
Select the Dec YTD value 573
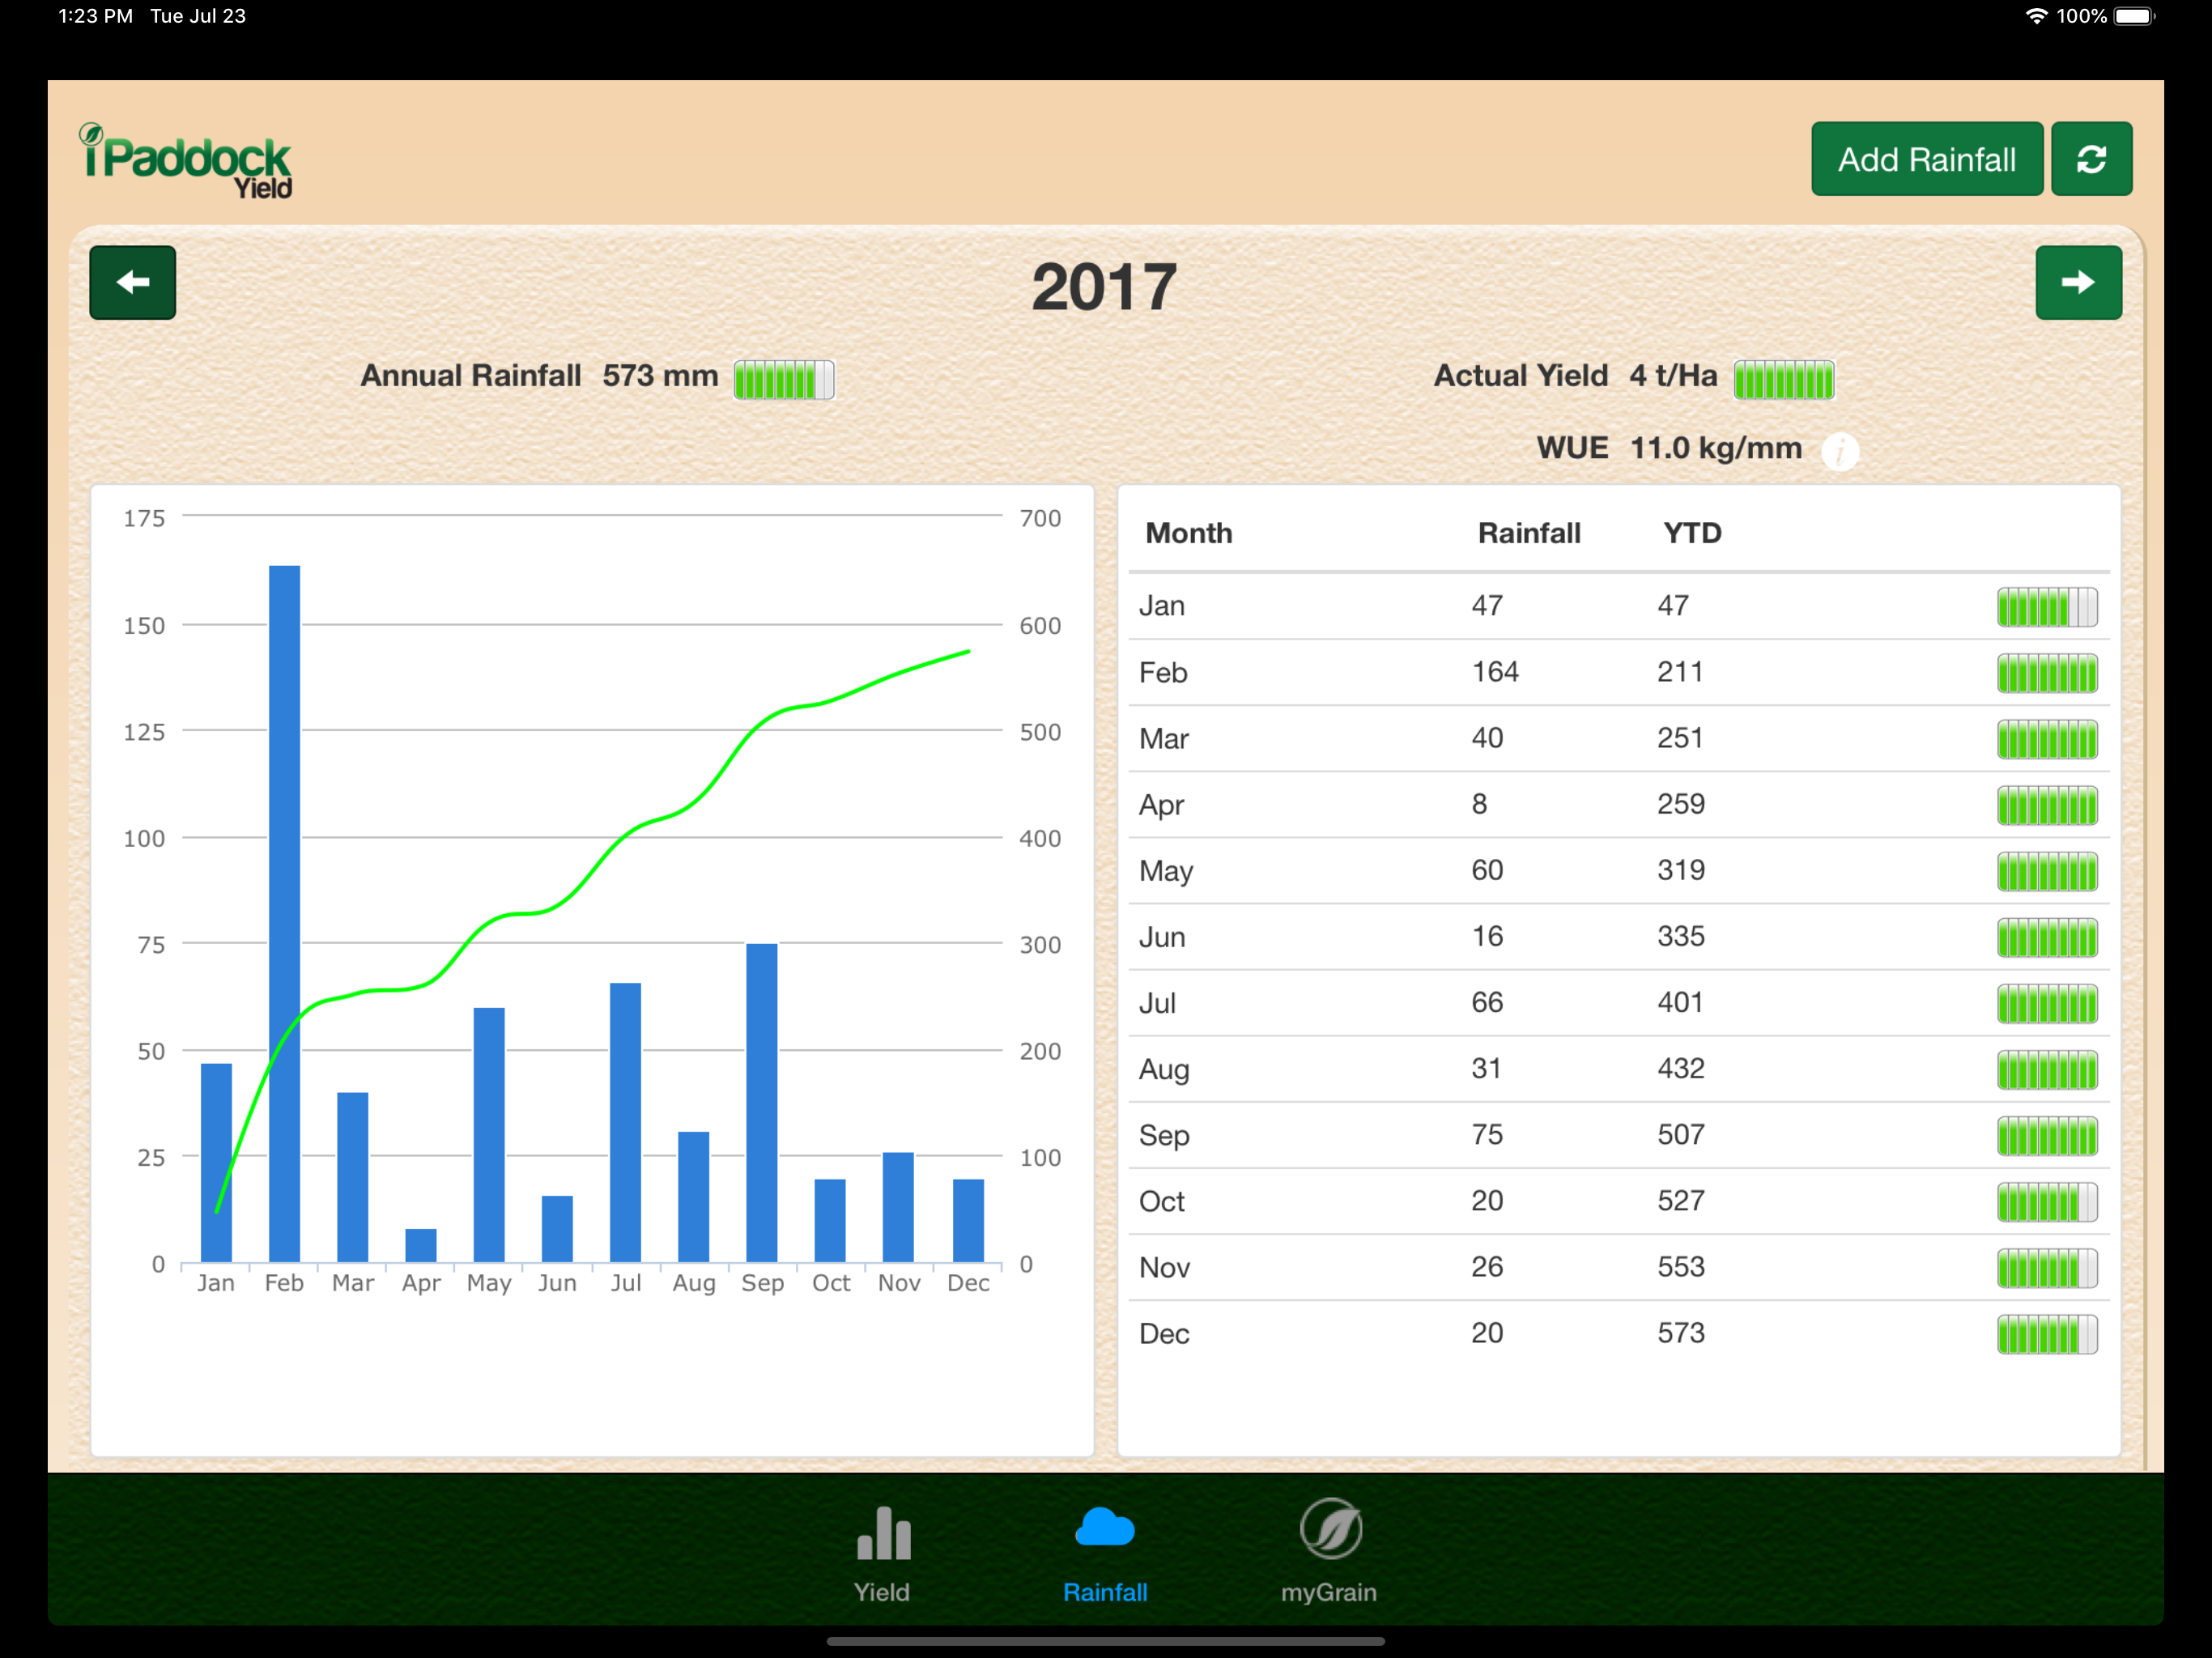(1680, 1332)
